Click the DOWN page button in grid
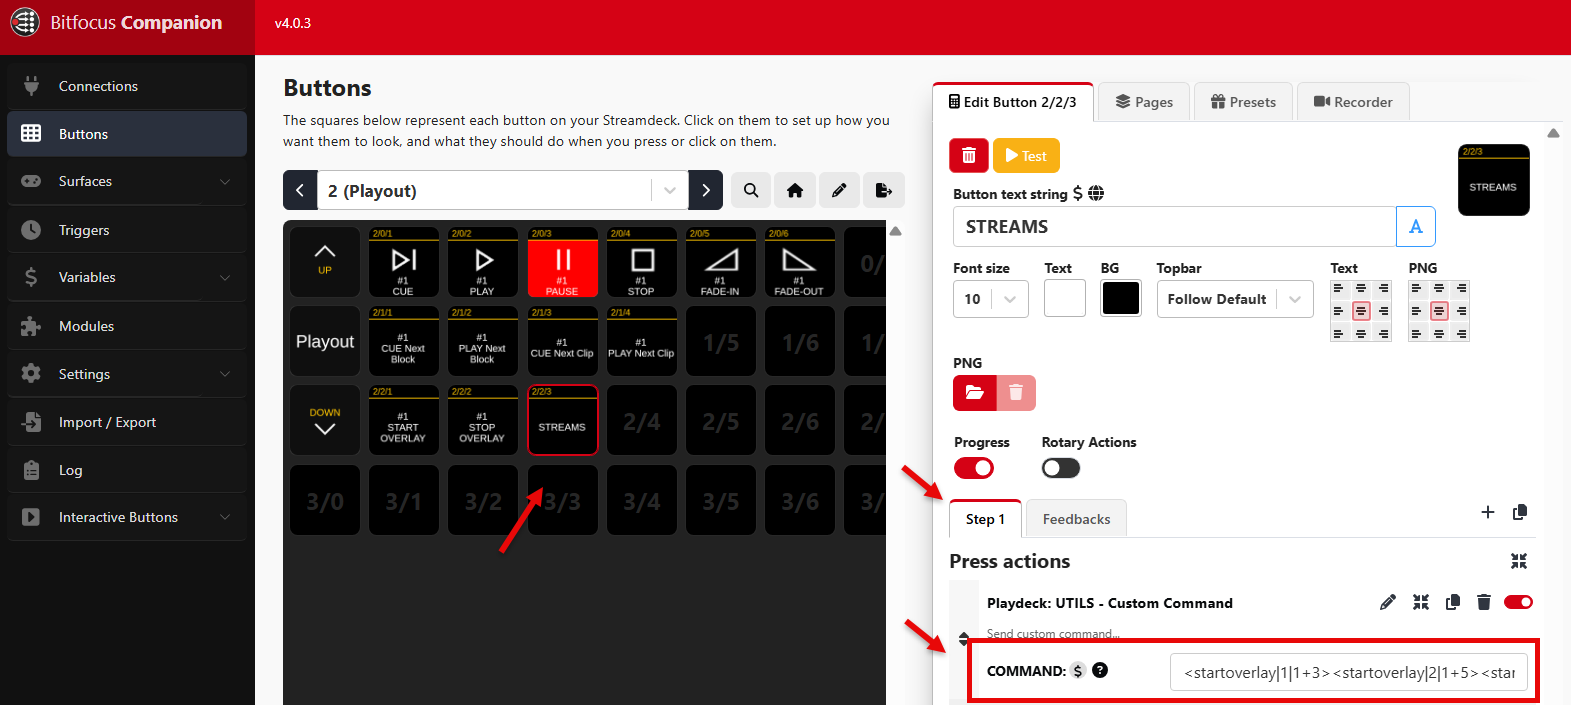 click(x=325, y=420)
